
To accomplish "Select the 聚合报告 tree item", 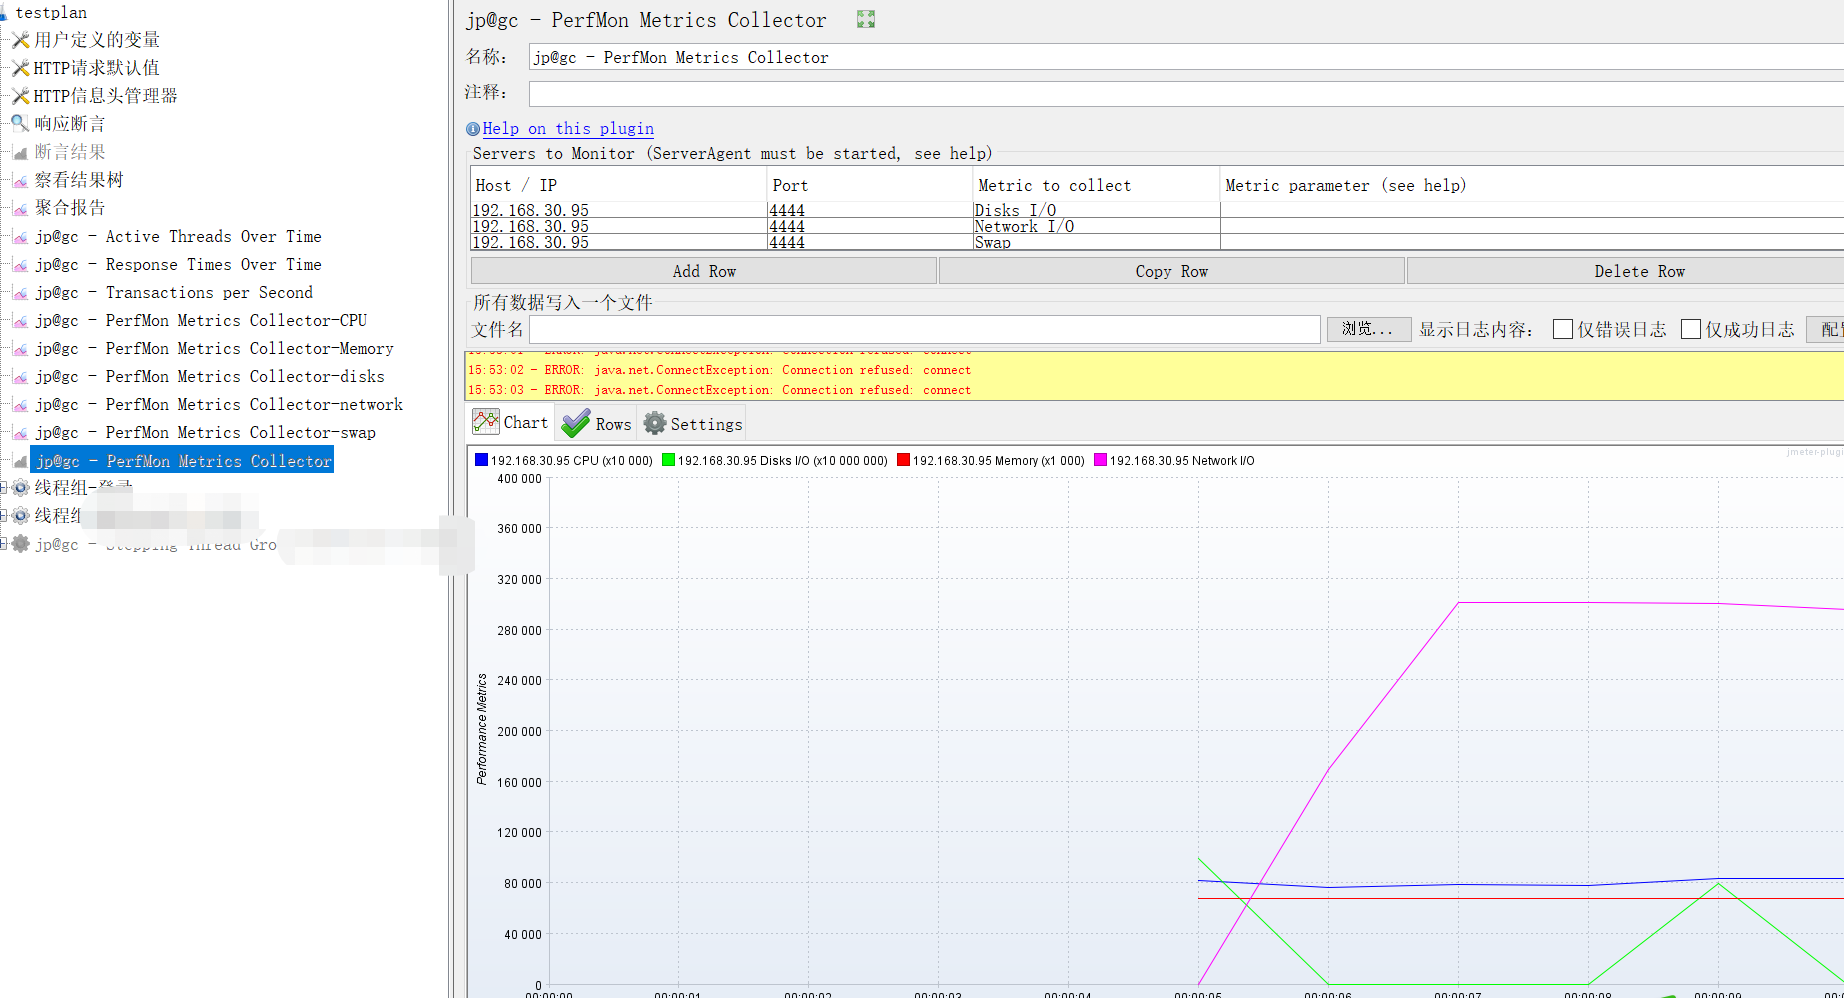I will coord(70,208).
